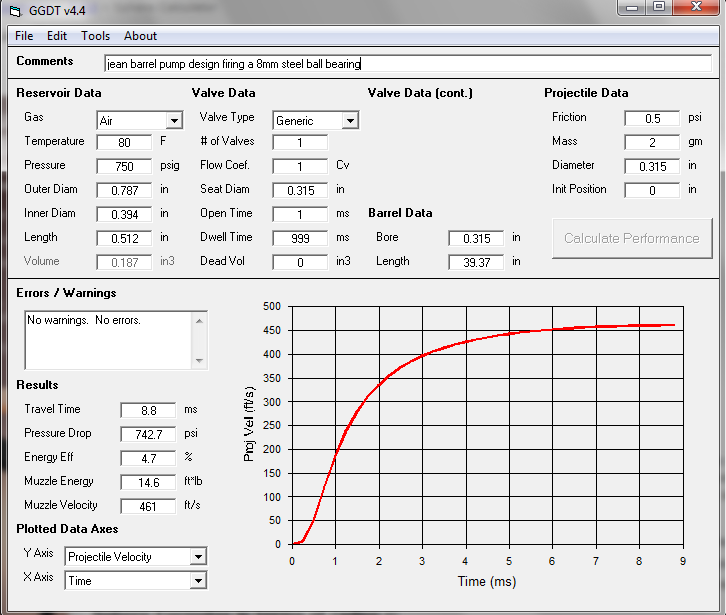This screenshot has height=615, width=726.
Task: Click the Barrel Length input field
Action: [x=477, y=262]
